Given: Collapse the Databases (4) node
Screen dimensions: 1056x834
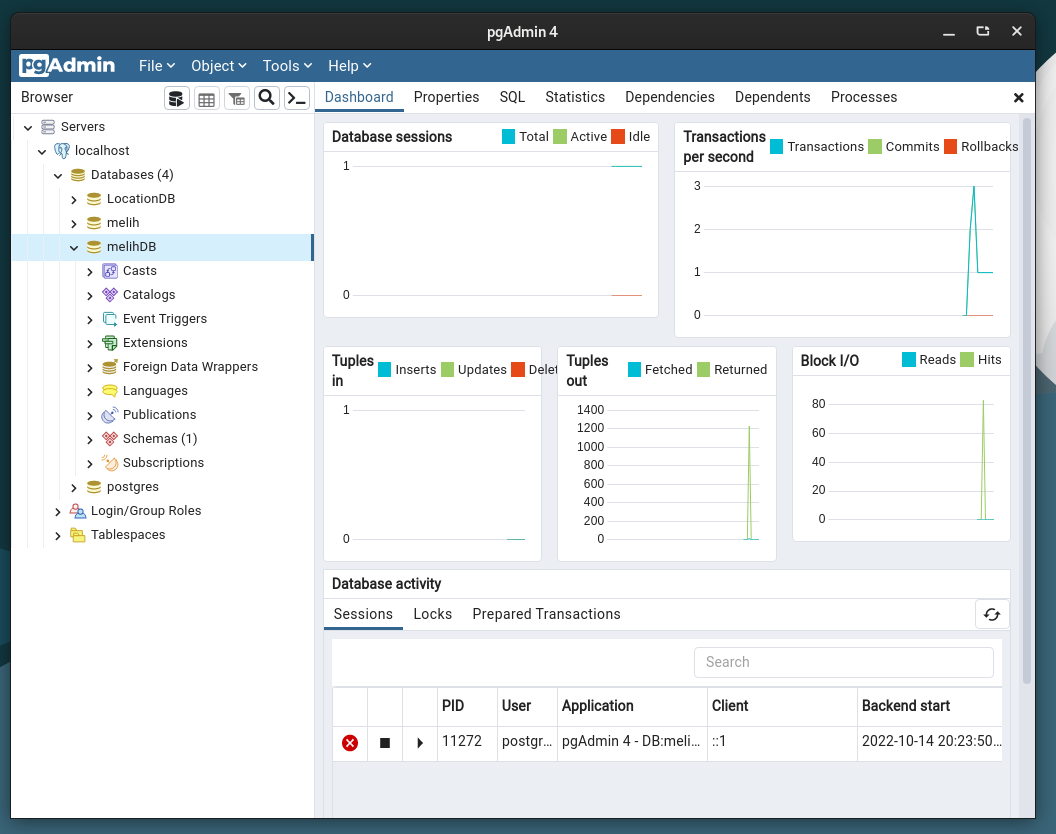Looking at the screenshot, I should (58, 176).
